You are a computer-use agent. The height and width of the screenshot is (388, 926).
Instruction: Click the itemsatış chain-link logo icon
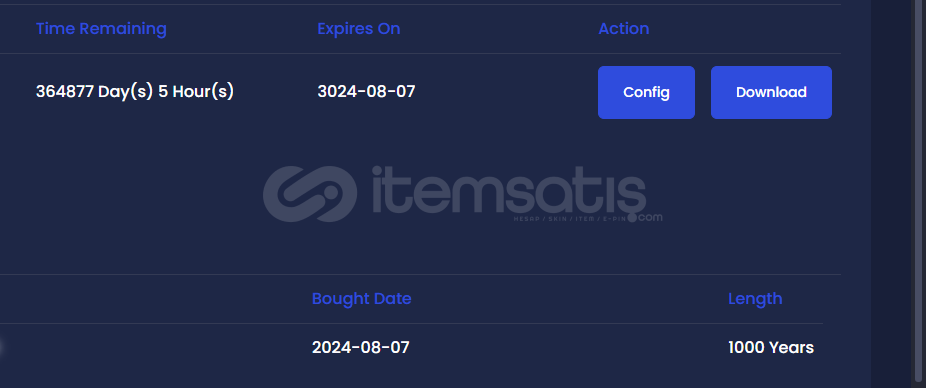tap(310, 193)
